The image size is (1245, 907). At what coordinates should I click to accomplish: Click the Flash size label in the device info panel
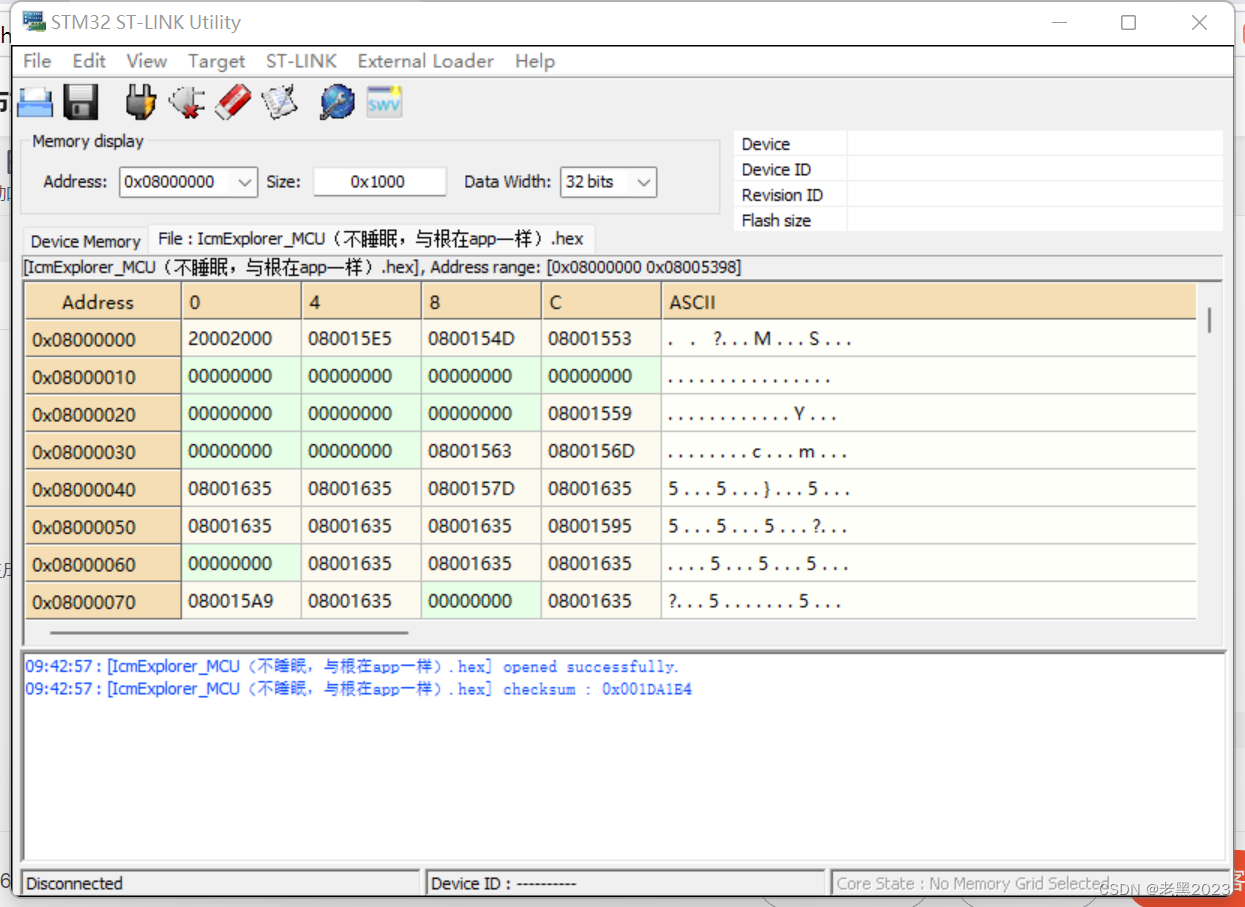[777, 220]
